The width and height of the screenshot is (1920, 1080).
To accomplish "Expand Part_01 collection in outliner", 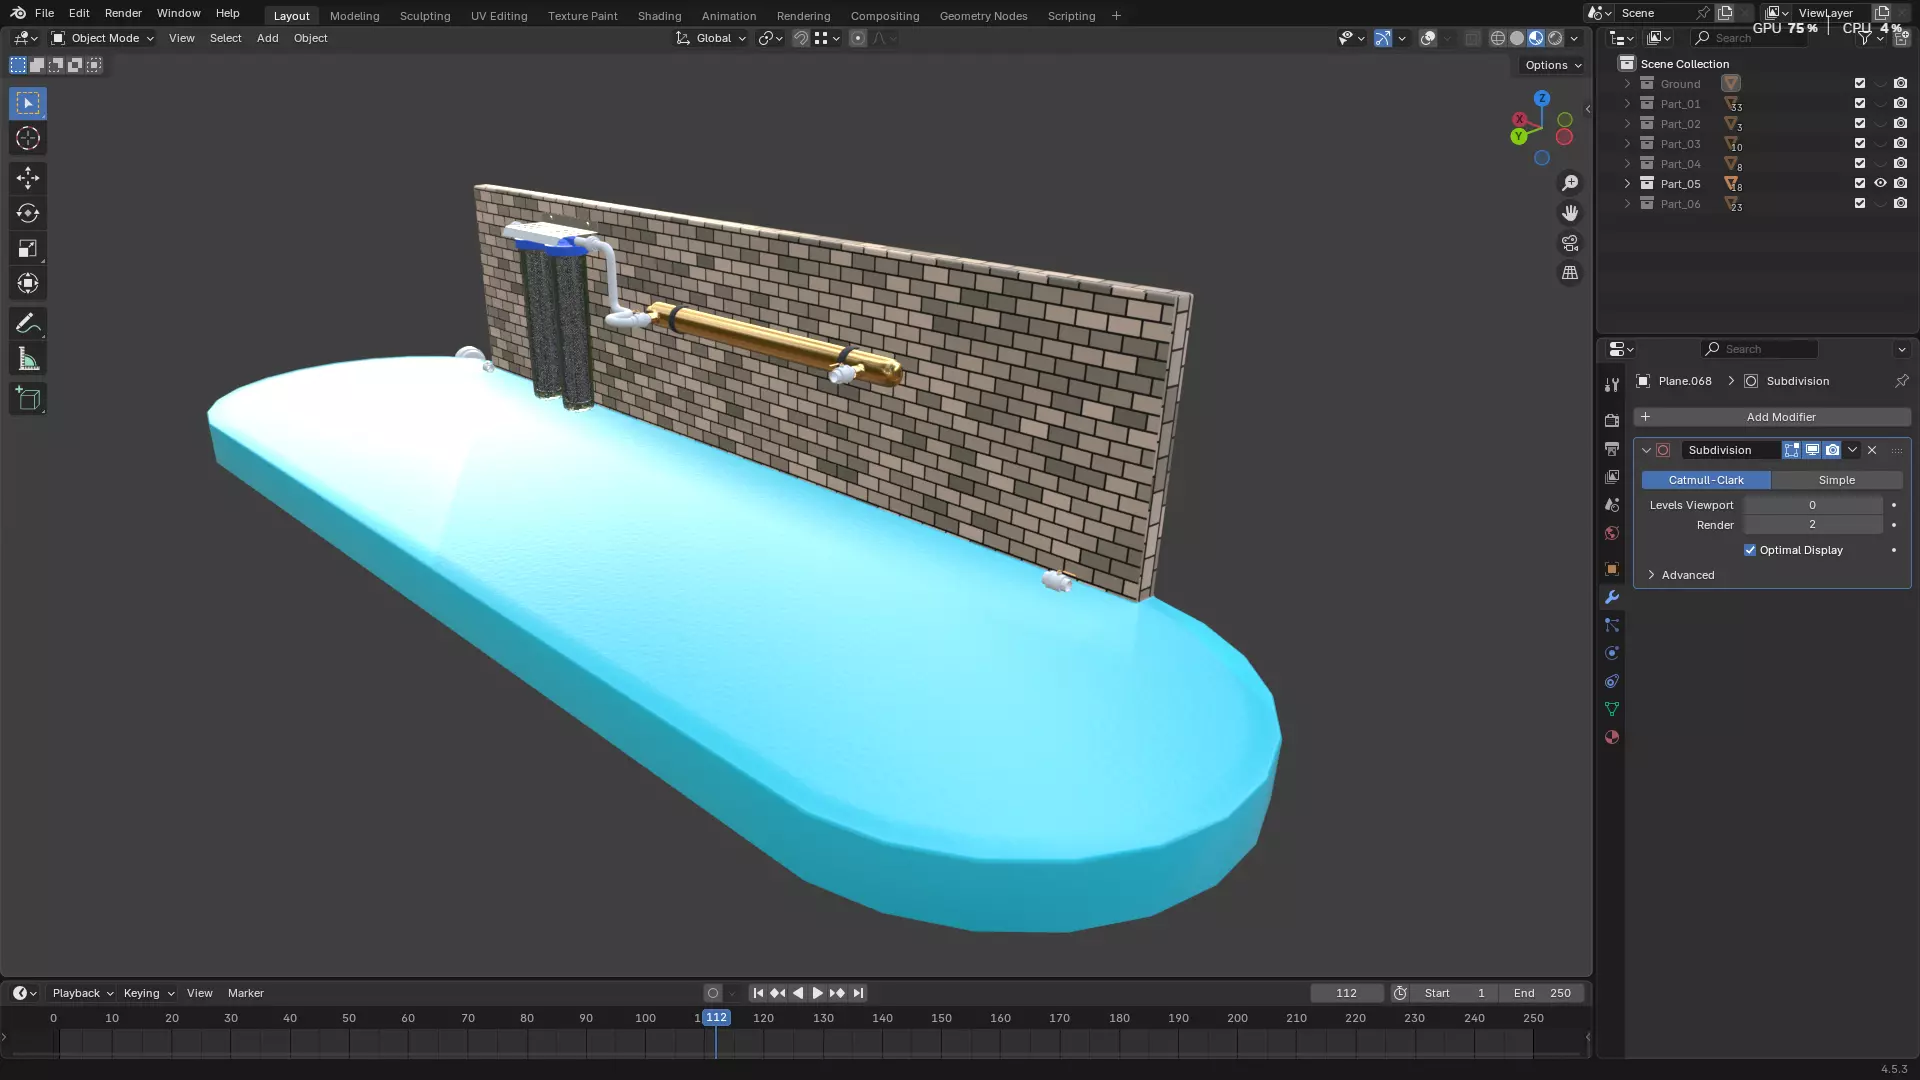I will (x=1627, y=104).
